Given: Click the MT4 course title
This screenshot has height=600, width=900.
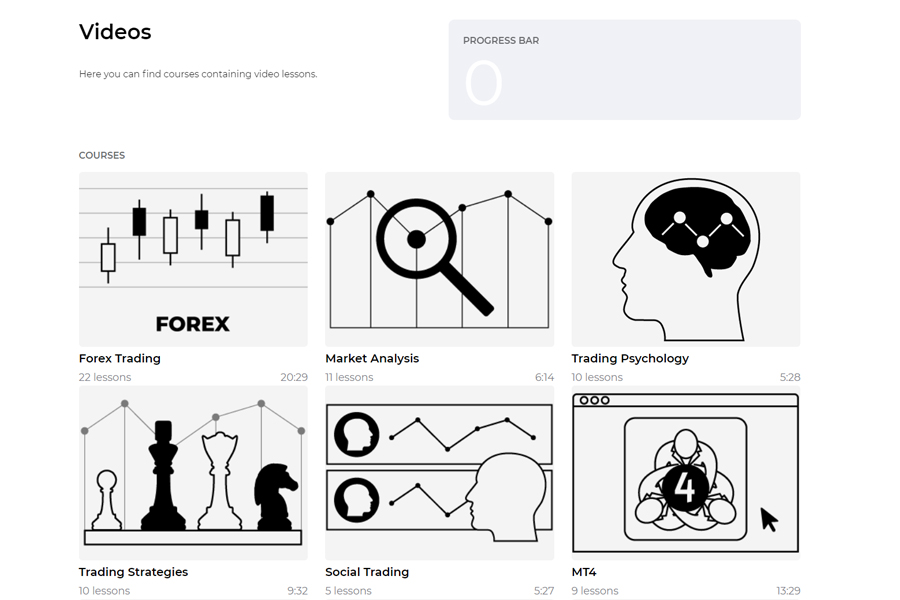Looking at the screenshot, I should (584, 572).
